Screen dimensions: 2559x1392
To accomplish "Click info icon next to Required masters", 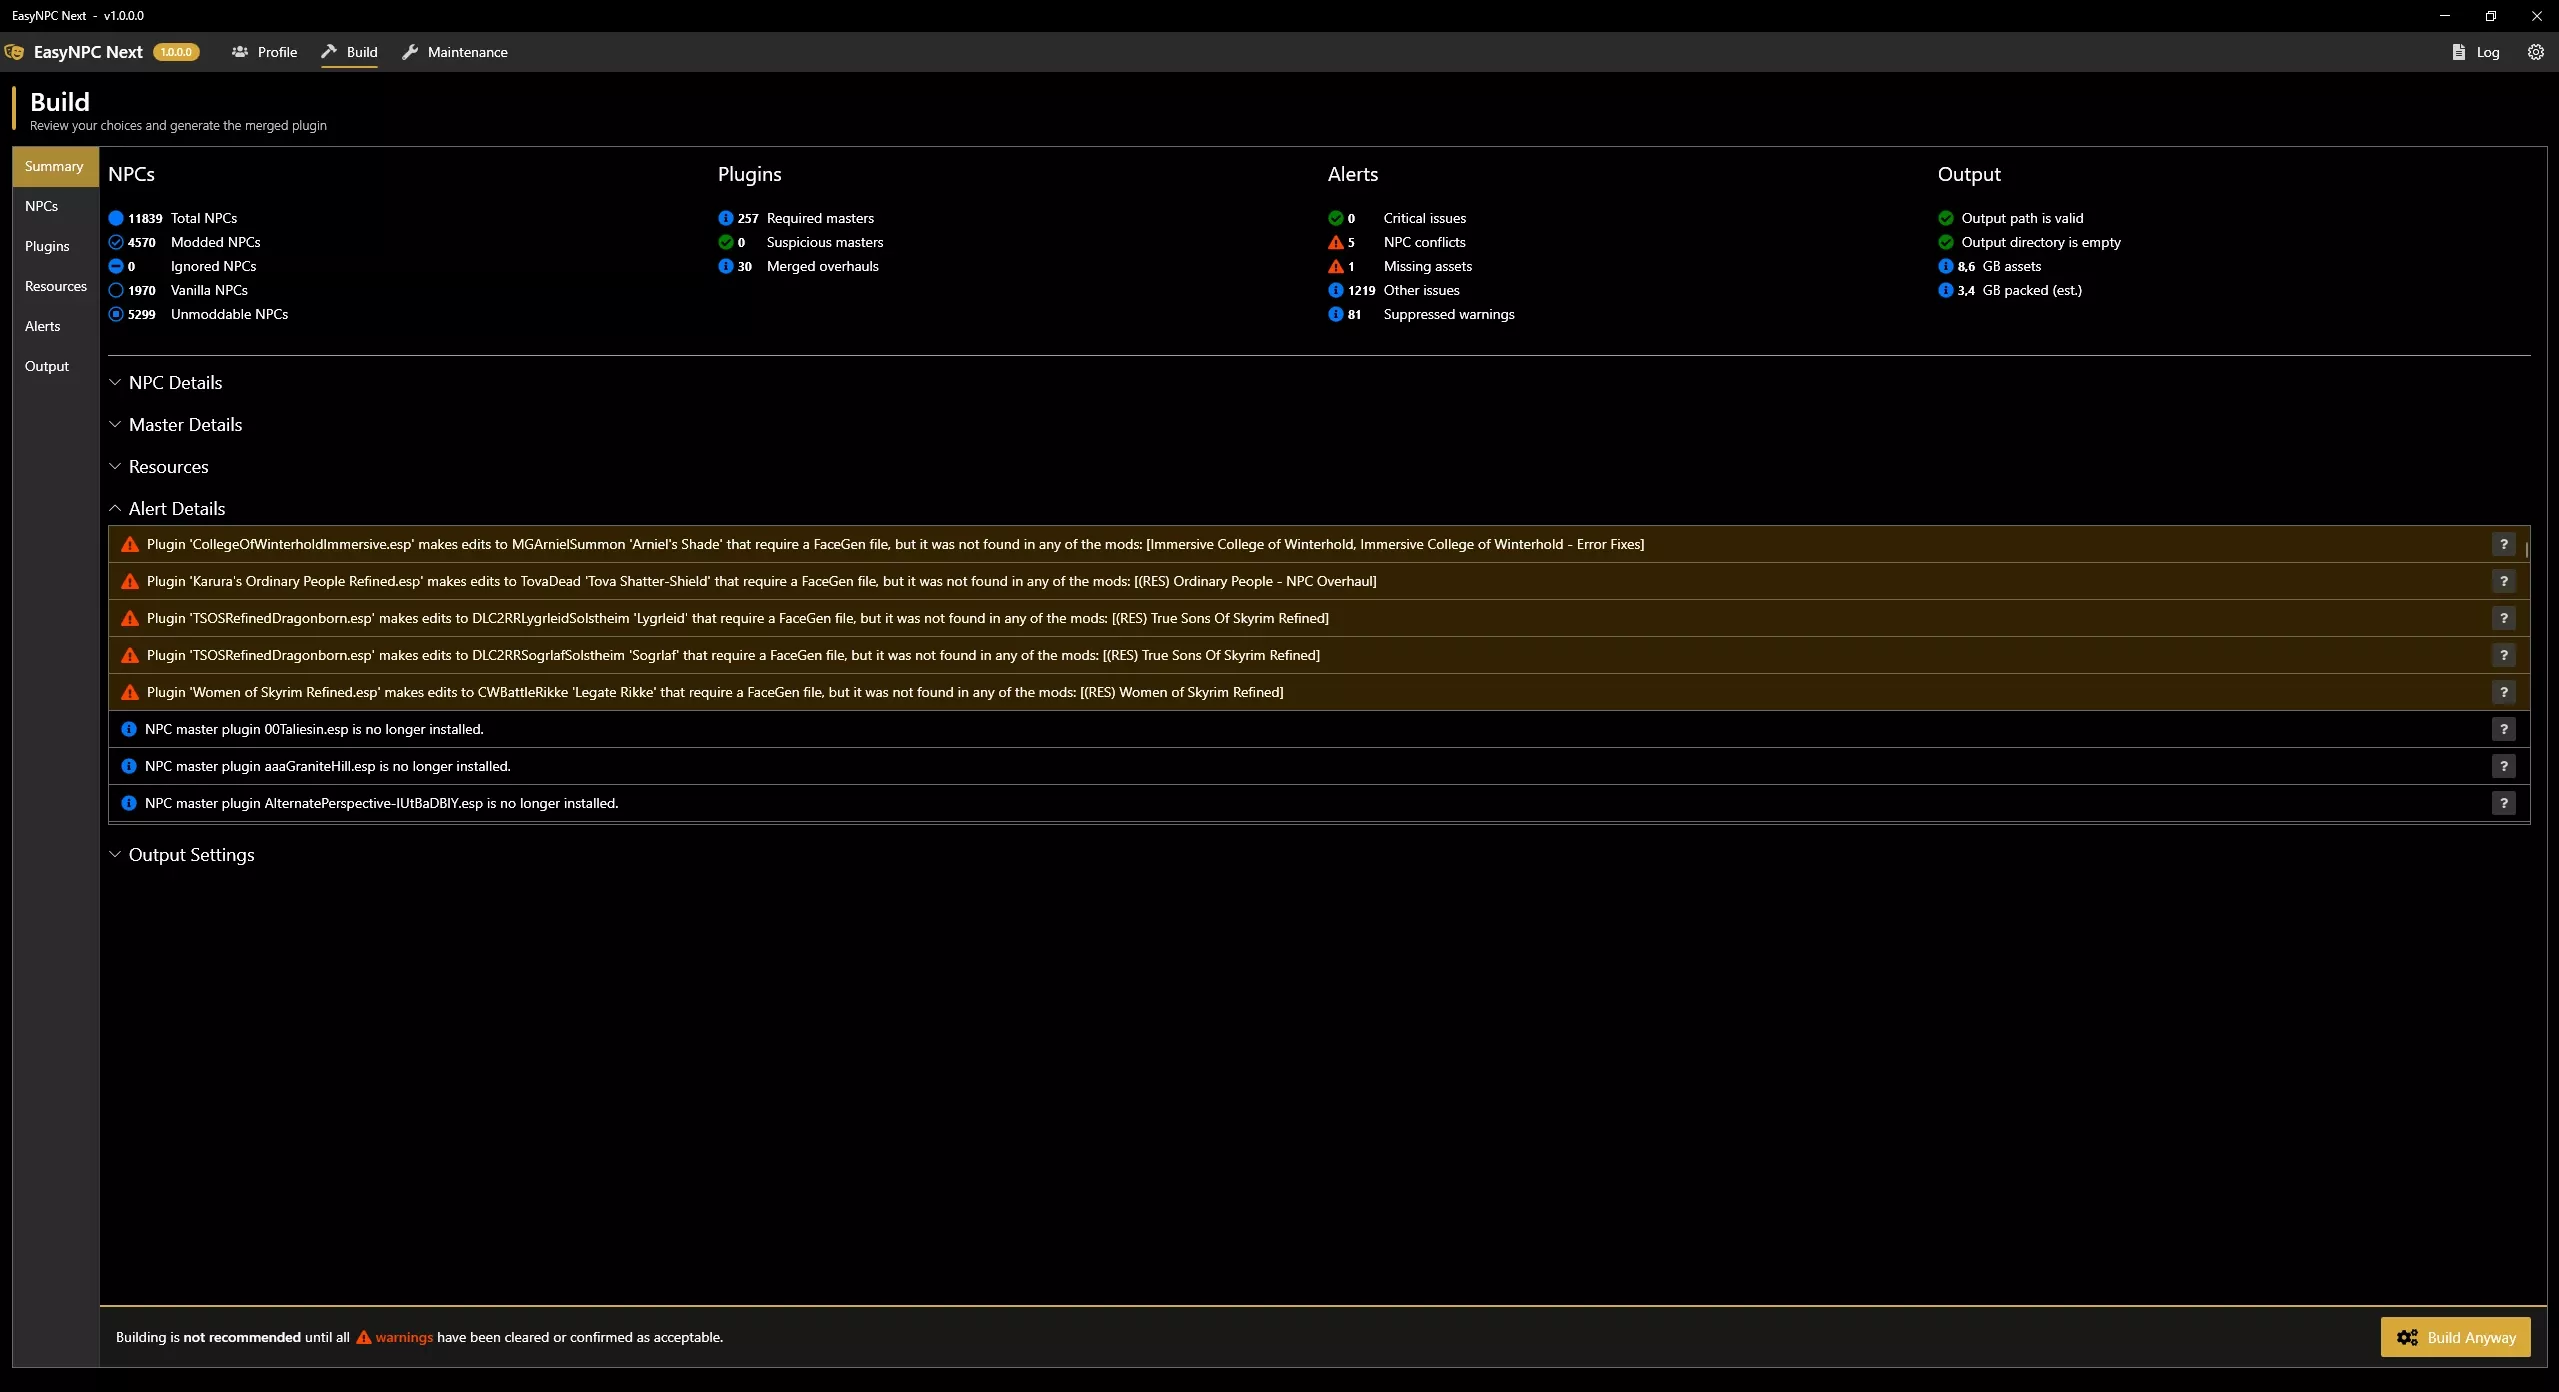I will click(x=725, y=218).
